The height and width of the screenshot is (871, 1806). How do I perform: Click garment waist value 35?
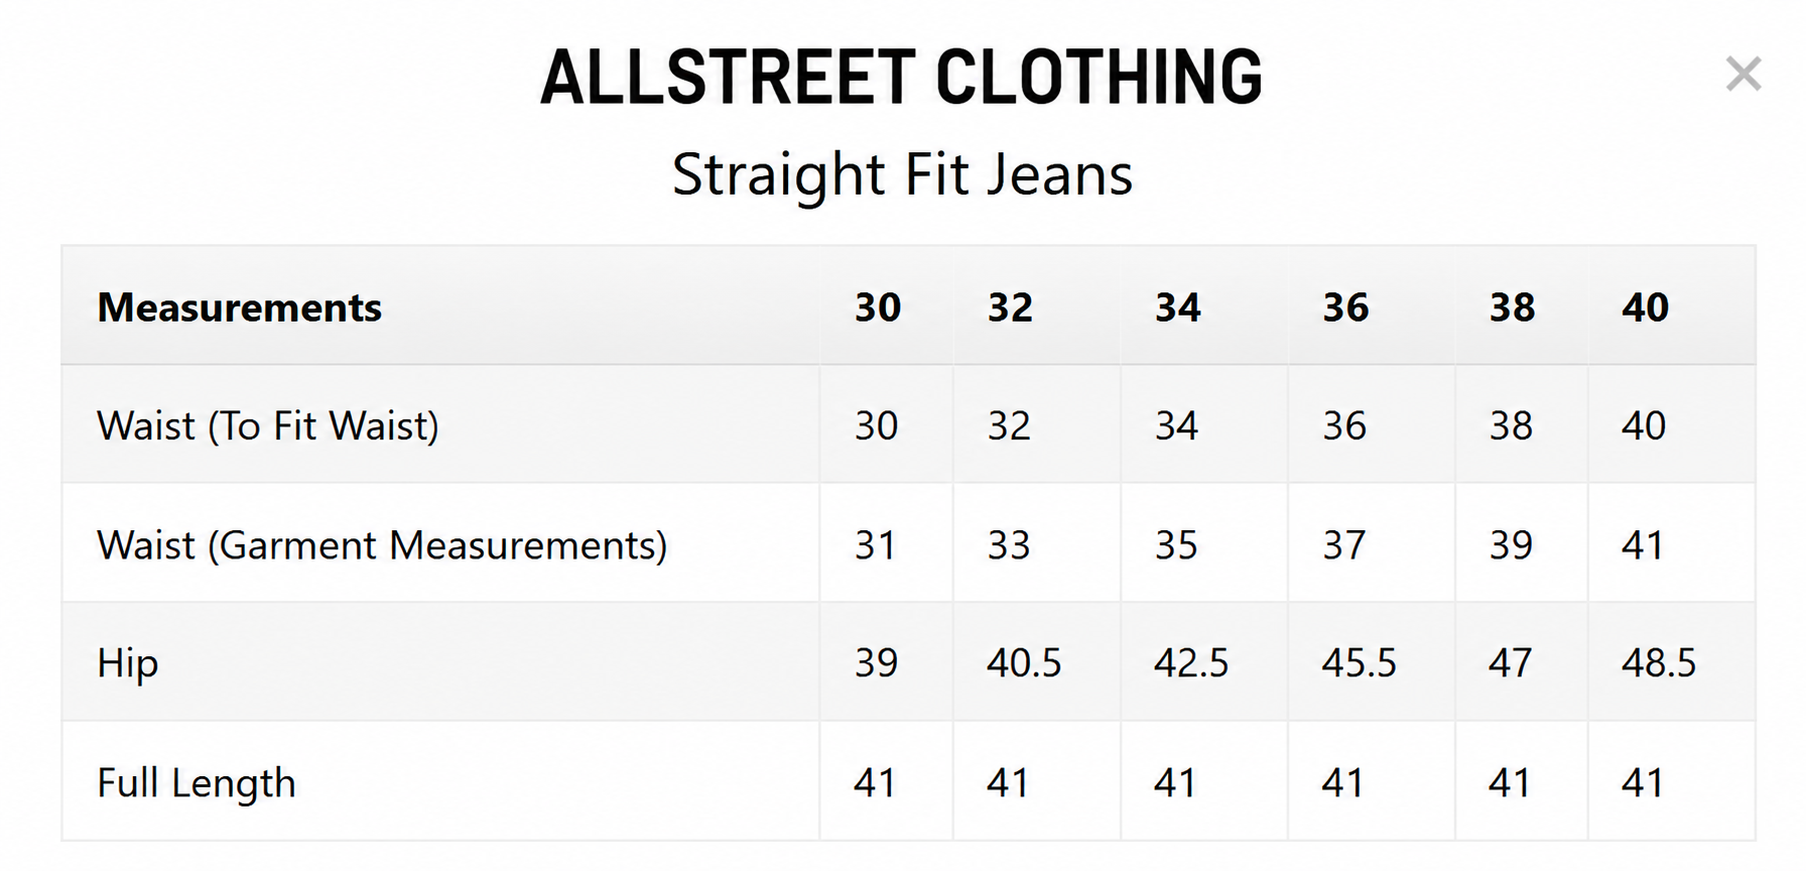tap(1176, 545)
